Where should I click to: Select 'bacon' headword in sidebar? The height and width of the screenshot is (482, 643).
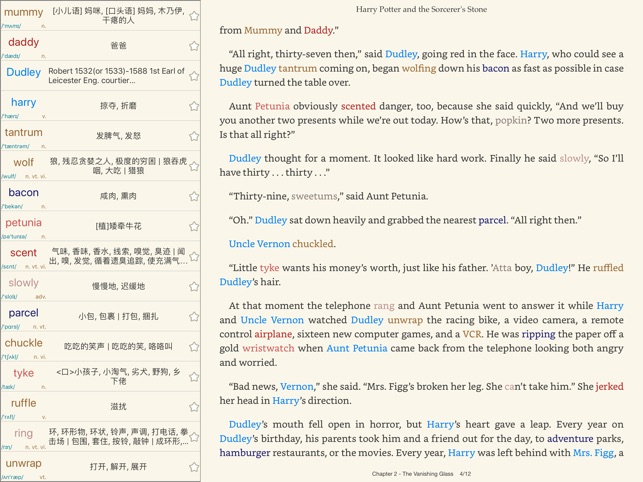23,192
